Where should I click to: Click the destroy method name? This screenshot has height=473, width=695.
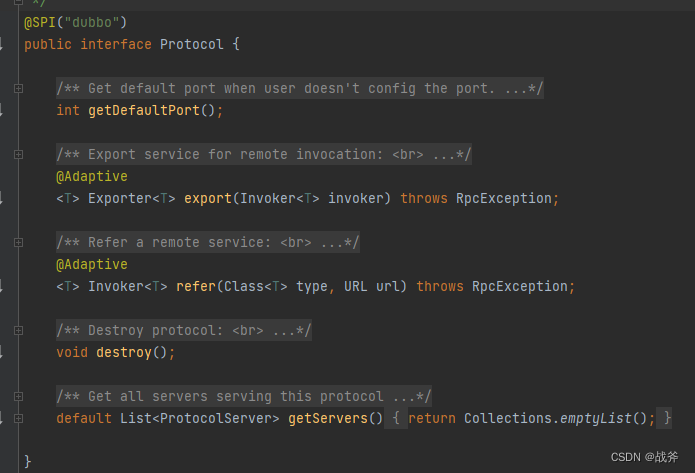click(x=124, y=352)
